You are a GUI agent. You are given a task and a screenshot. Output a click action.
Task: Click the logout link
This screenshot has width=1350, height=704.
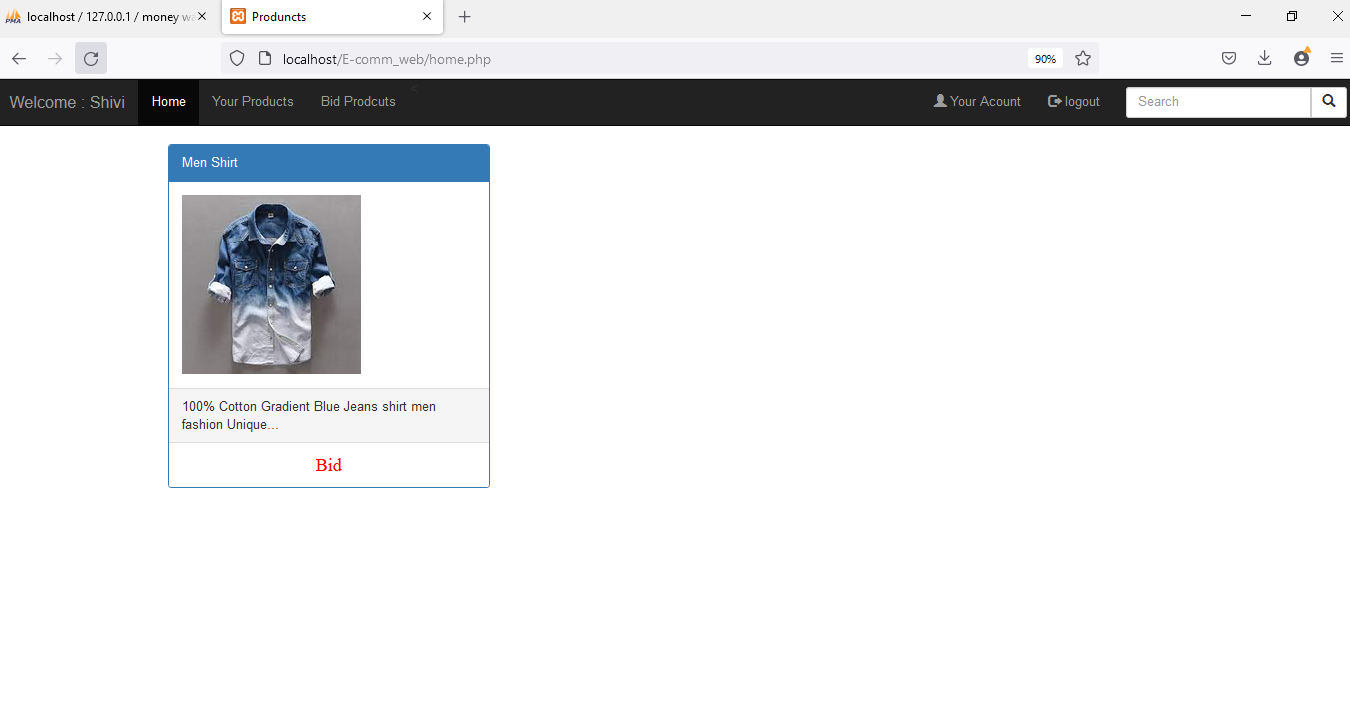coord(1074,102)
